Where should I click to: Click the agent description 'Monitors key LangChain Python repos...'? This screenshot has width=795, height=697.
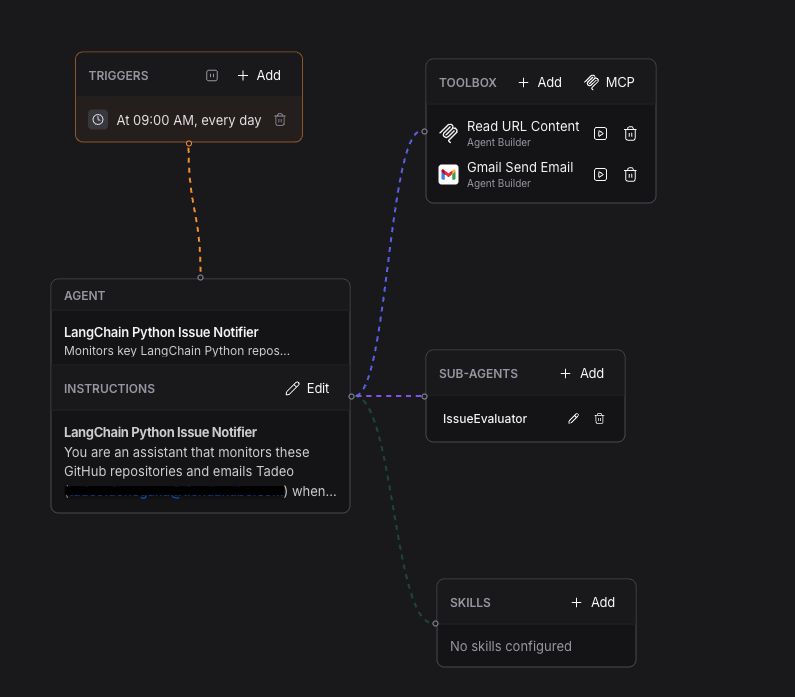[x=177, y=351]
